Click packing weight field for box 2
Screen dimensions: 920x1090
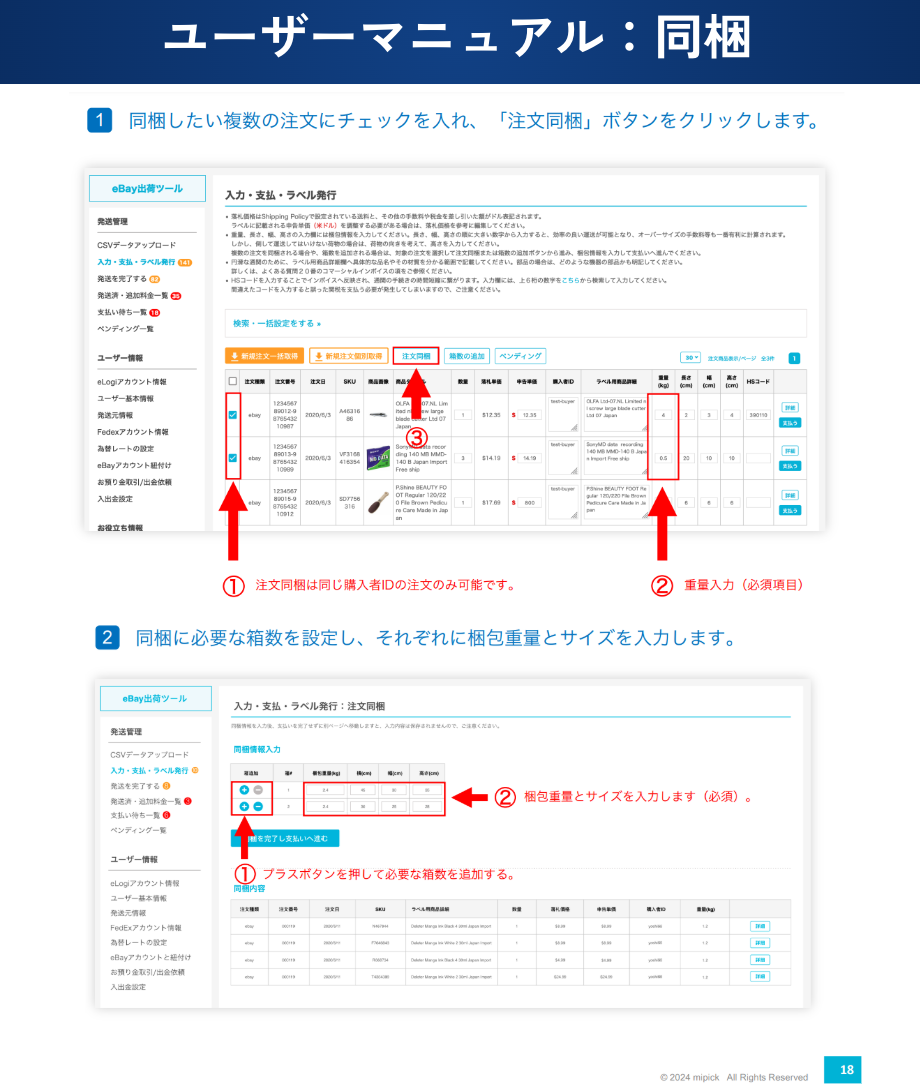pyautogui.click(x=325, y=806)
